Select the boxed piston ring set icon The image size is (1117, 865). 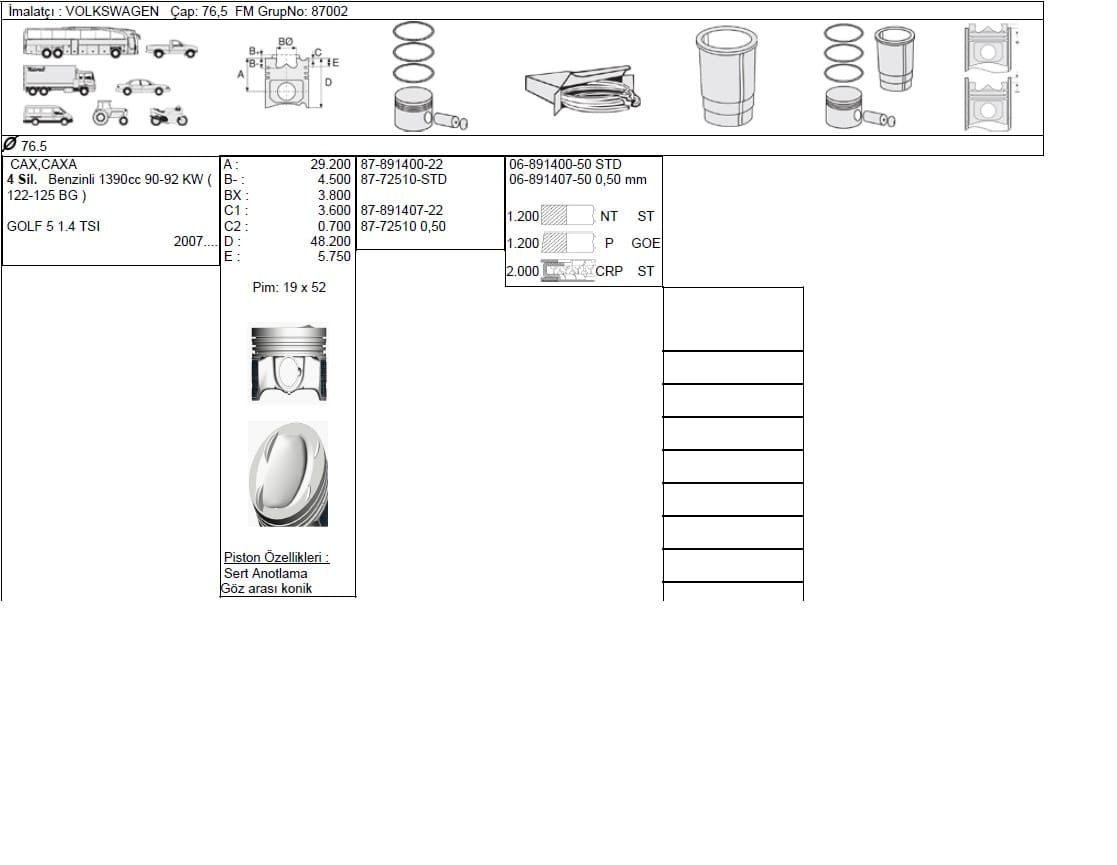tap(583, 90)
